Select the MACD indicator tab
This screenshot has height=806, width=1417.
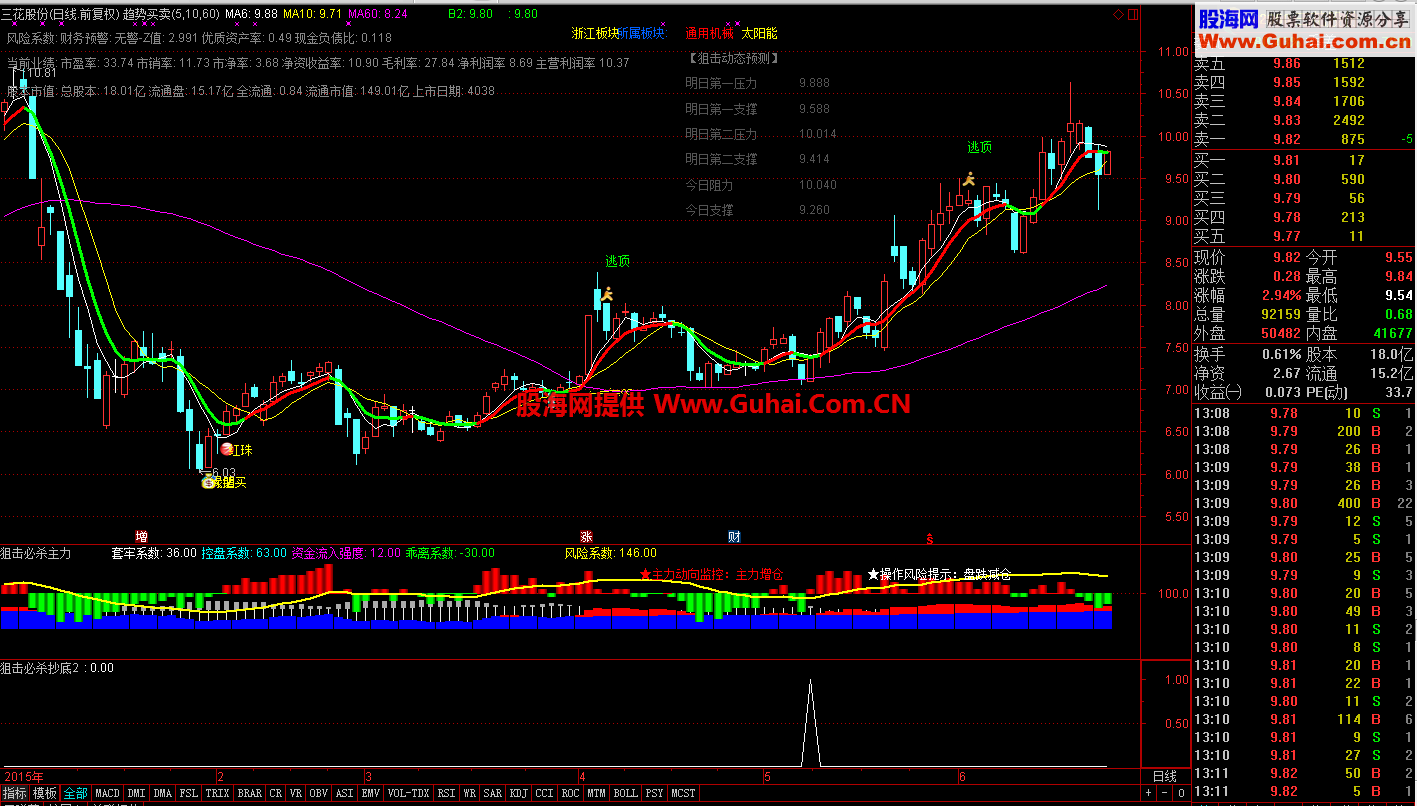[107, 793]
